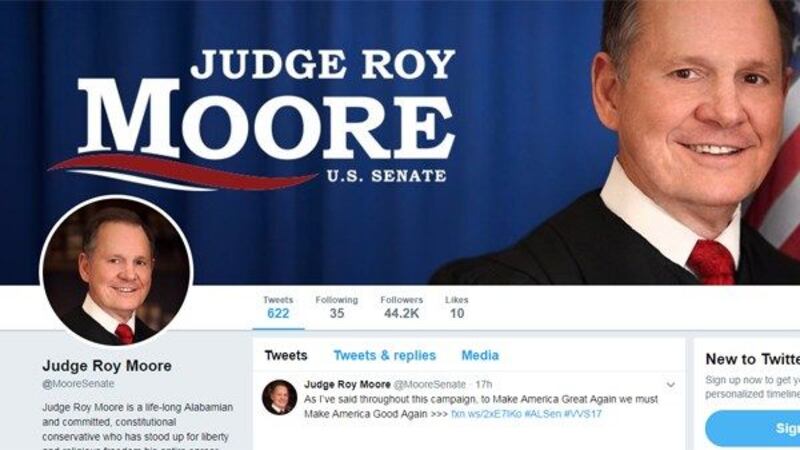Open the Tweets & replies tab
This screenshot has height=450, width=800.
click(x=385, y=355)
